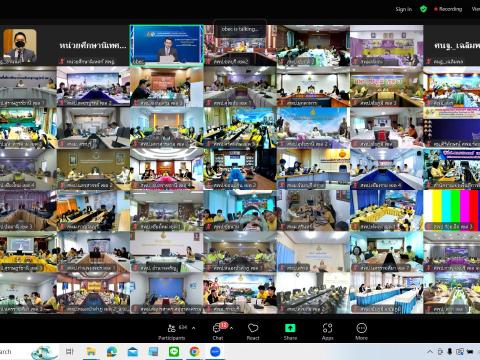Open the More options menu

pos(361,332)
